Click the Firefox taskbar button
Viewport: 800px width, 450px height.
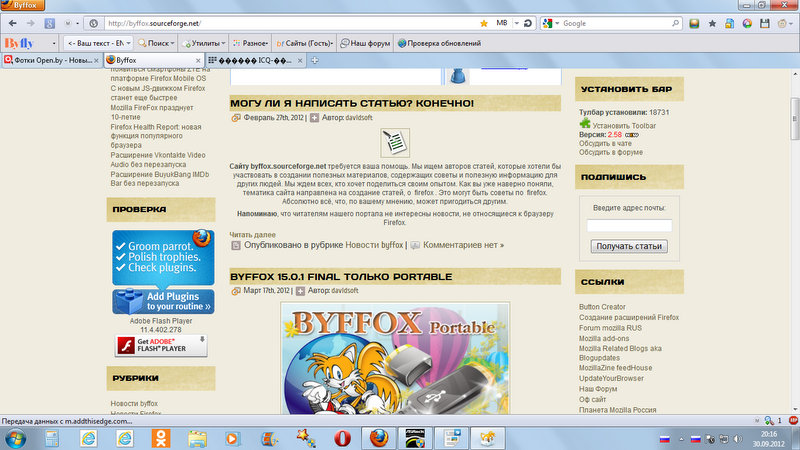378,438
